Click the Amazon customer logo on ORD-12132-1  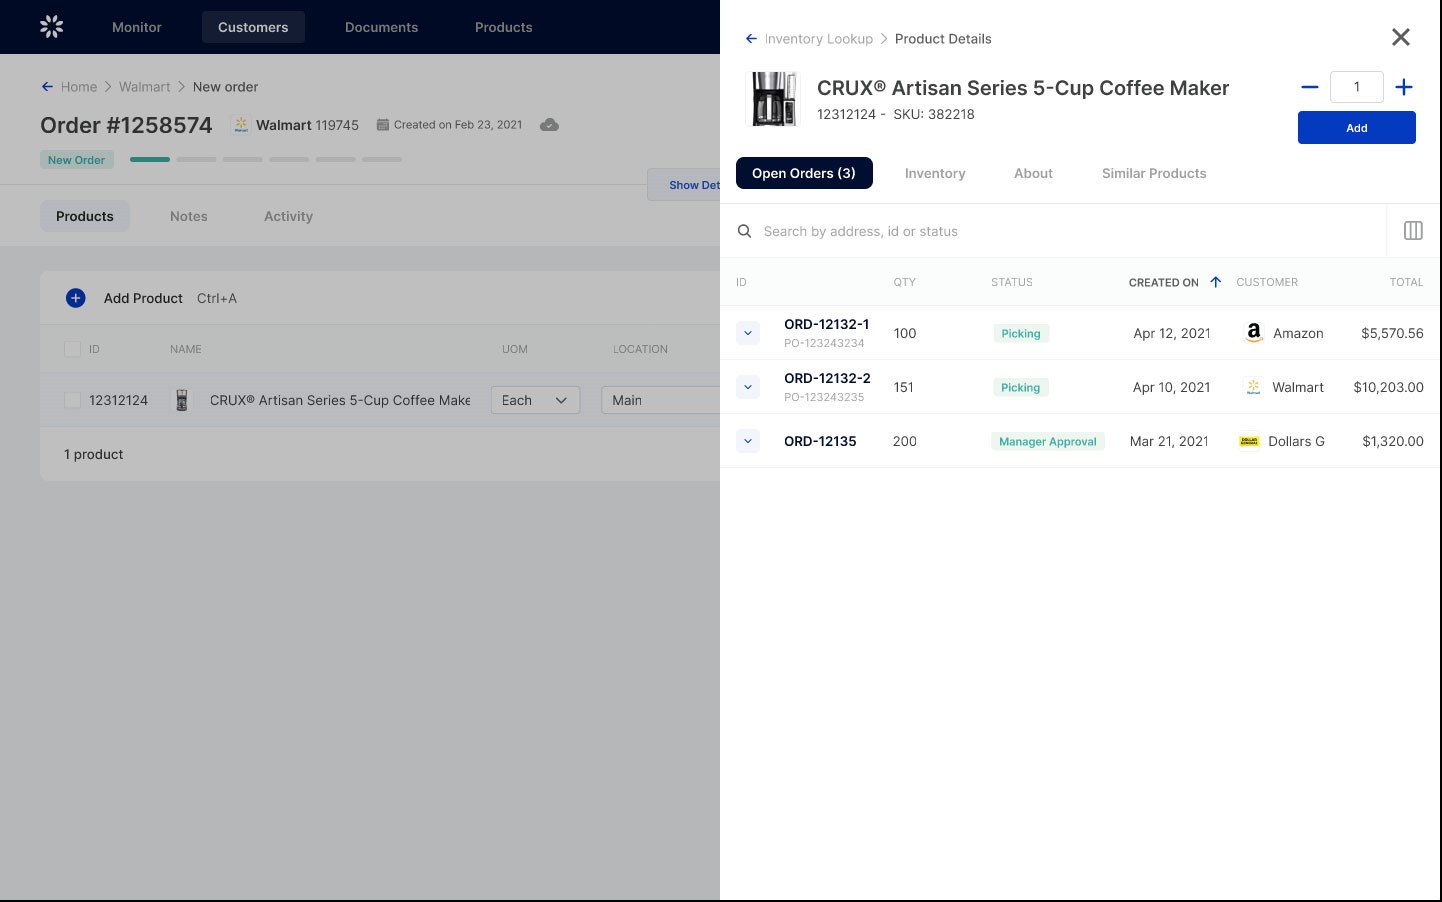click(1253, 333)
